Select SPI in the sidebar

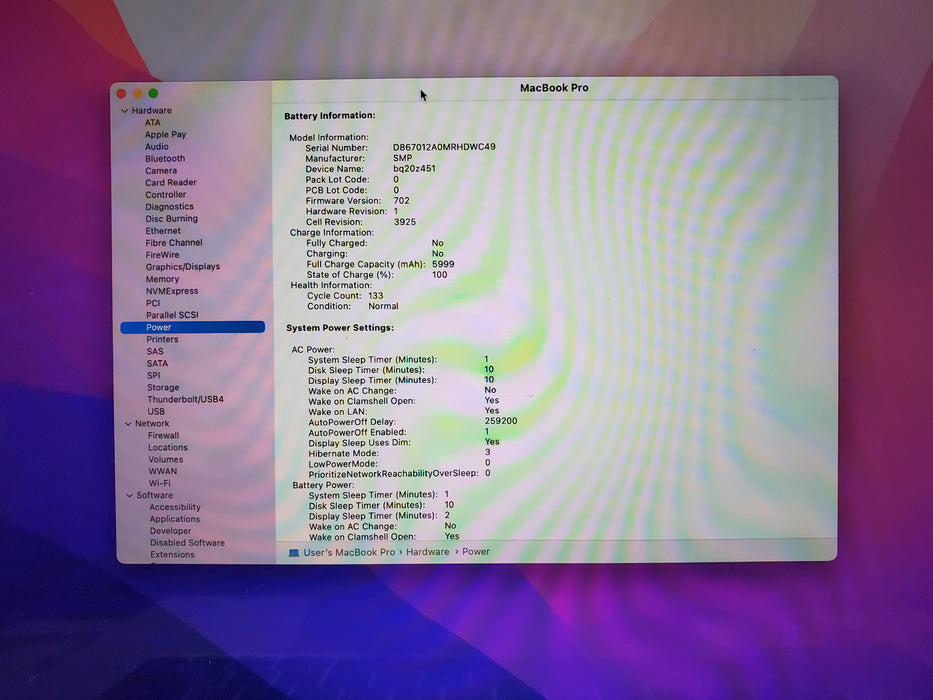(154, 376)
